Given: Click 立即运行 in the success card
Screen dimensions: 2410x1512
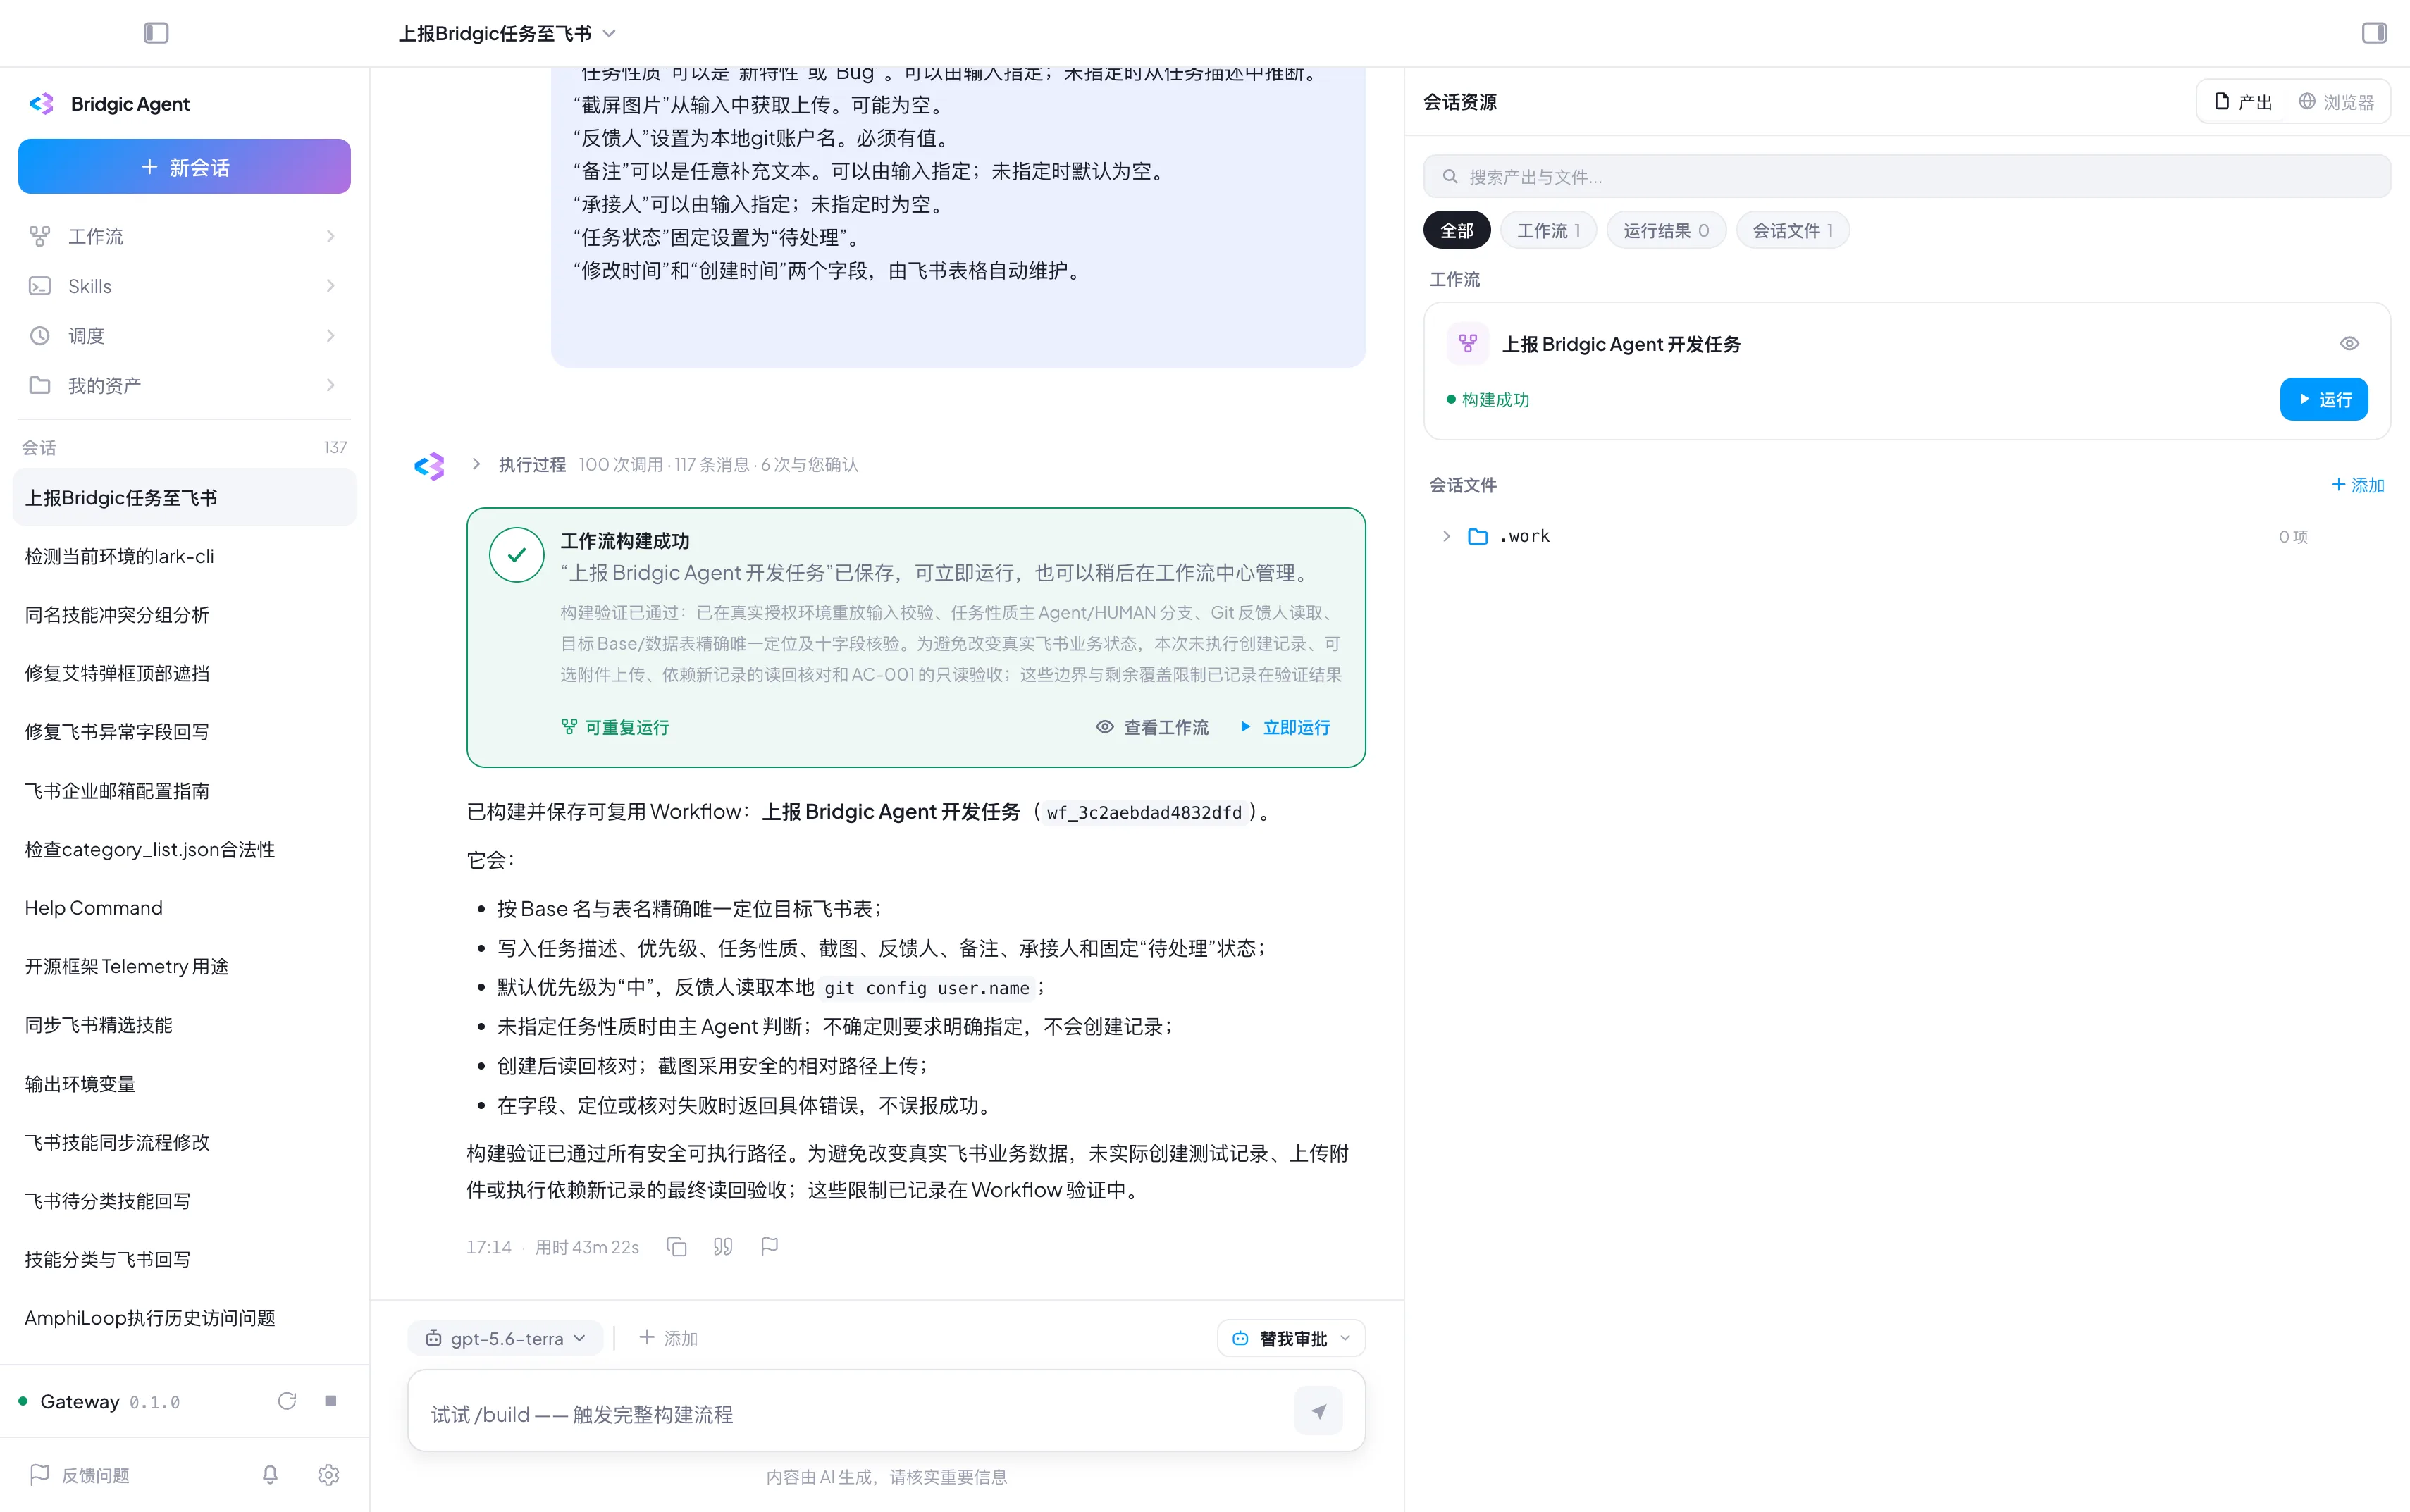Looking at the screenshot, I should [x=1286, y=728].
